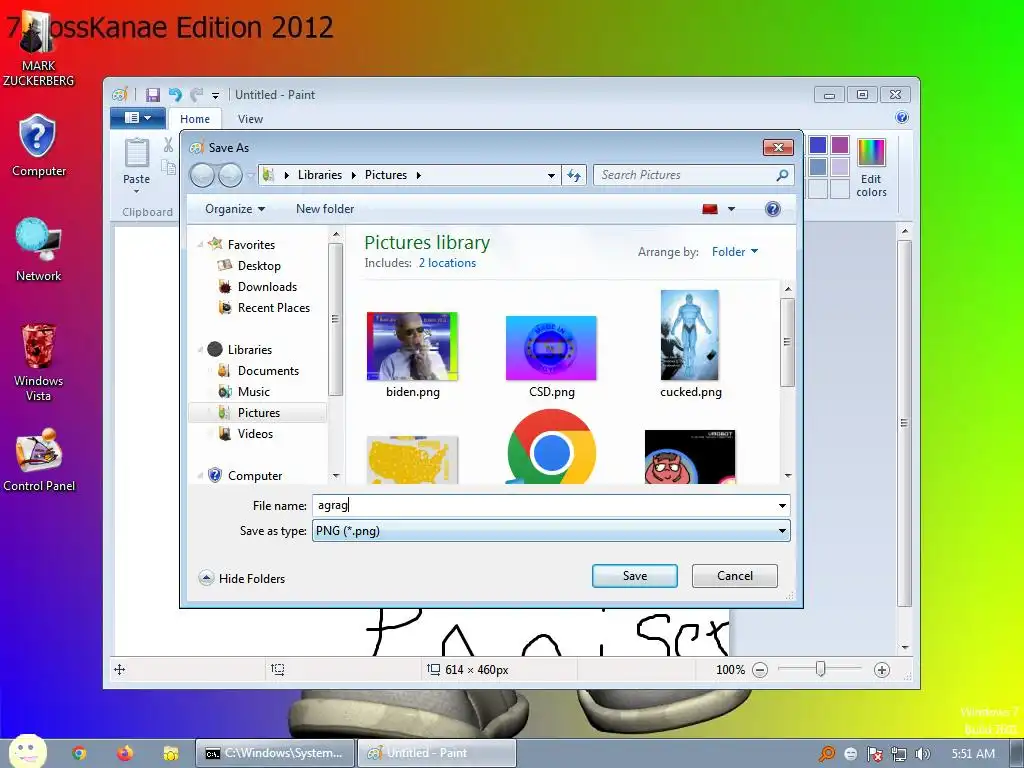Click the Save As dialog help icon
The height and width of the screenshot is (768, 1024).
[773, 209]
